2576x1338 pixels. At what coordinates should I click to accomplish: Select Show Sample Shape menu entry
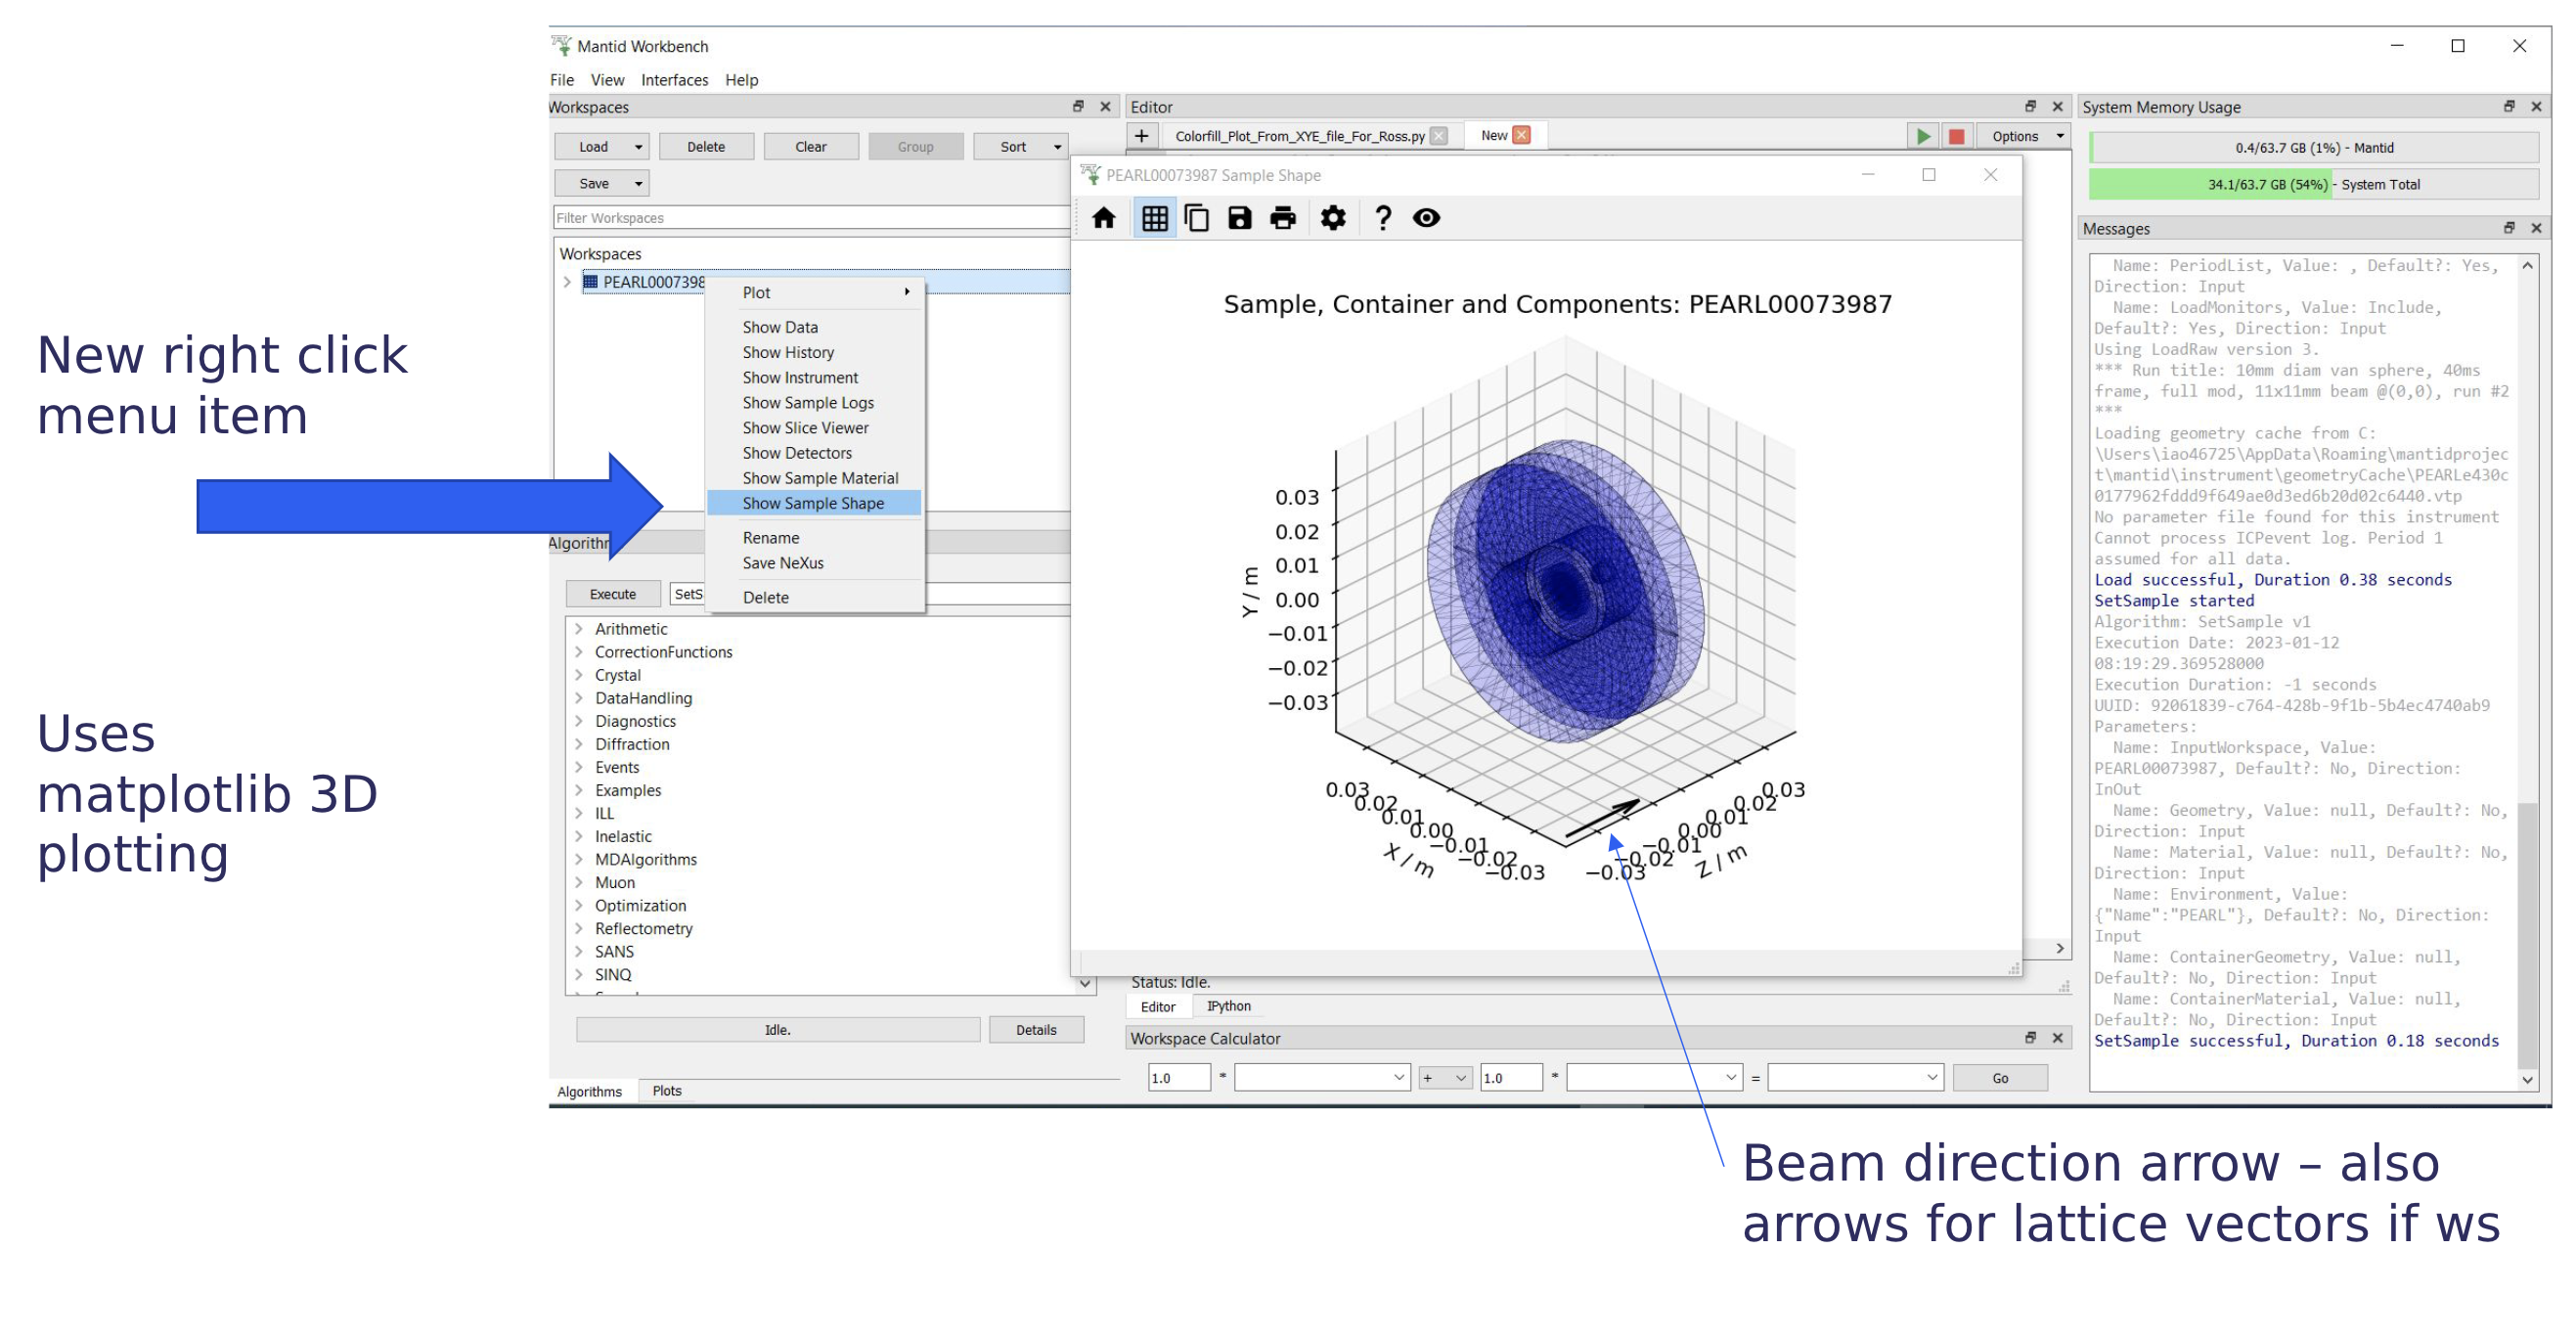(x=812, y=503)
